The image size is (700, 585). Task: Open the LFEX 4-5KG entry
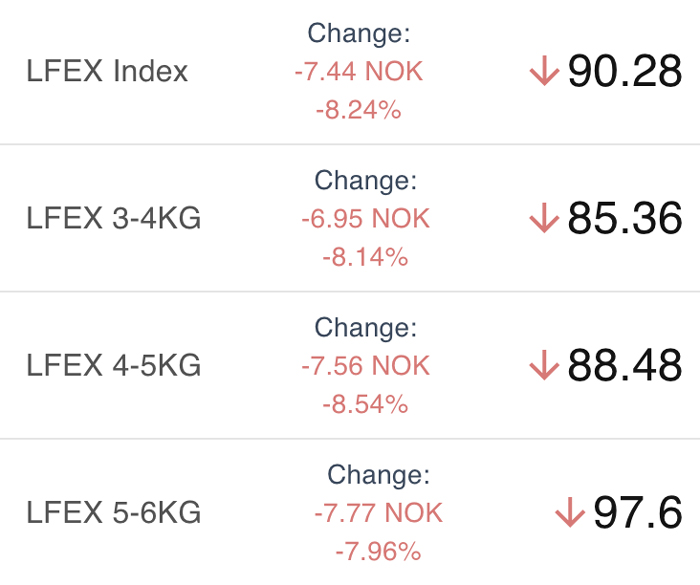click(114, 366)
